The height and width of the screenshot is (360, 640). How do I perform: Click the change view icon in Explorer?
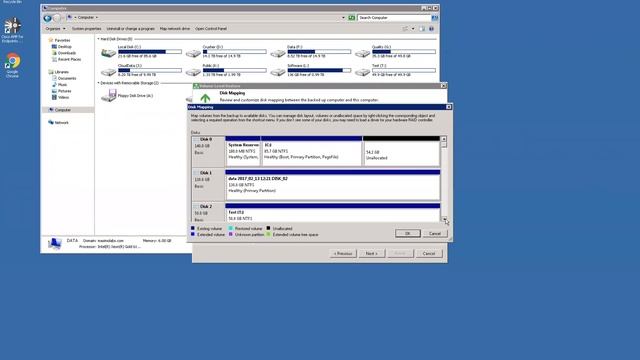[405, 29]
